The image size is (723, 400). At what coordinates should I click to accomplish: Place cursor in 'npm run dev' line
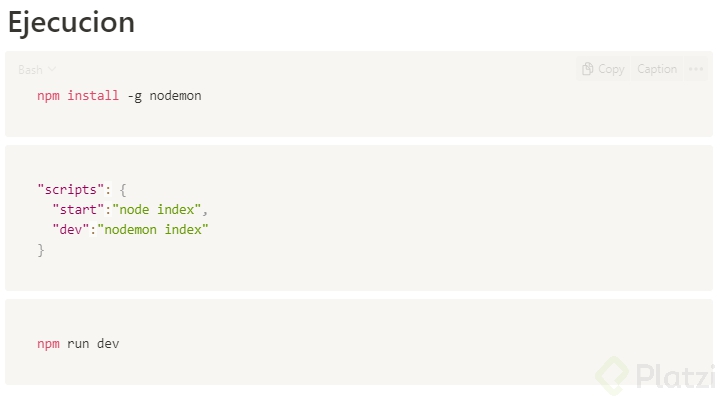coord(79,344)
